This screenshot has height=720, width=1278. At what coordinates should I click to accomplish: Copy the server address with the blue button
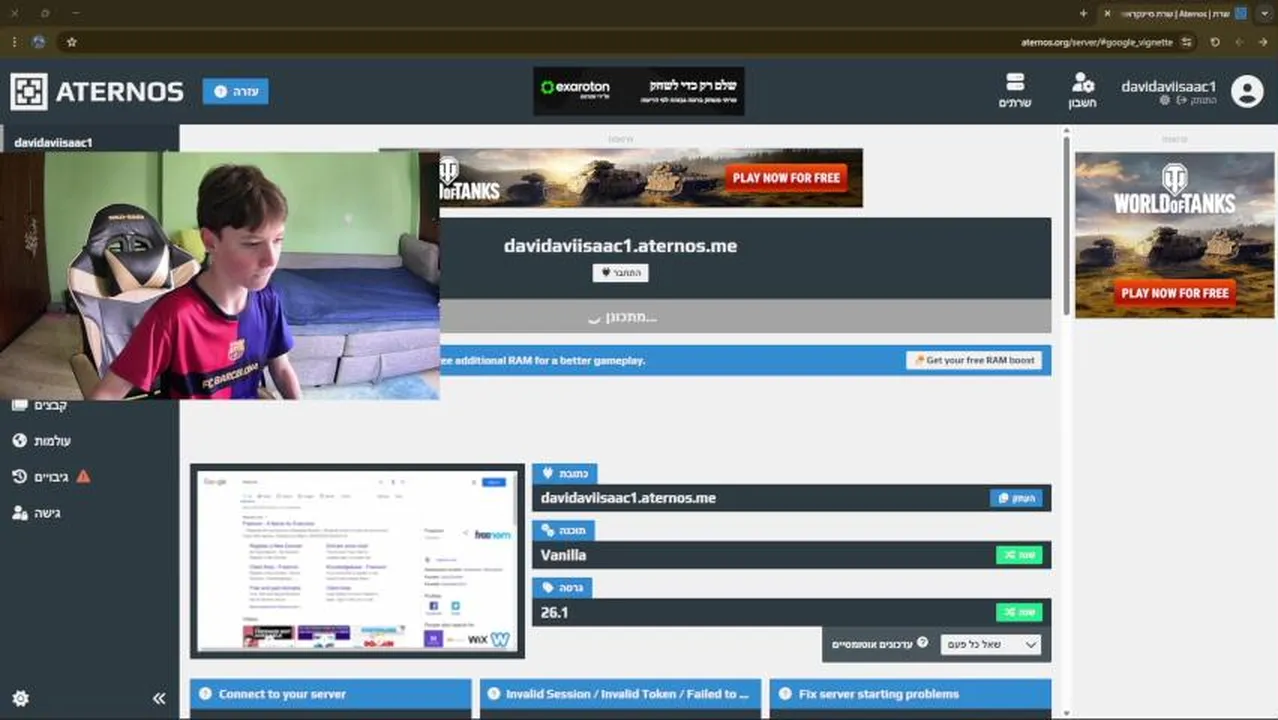pos(1016,497)
